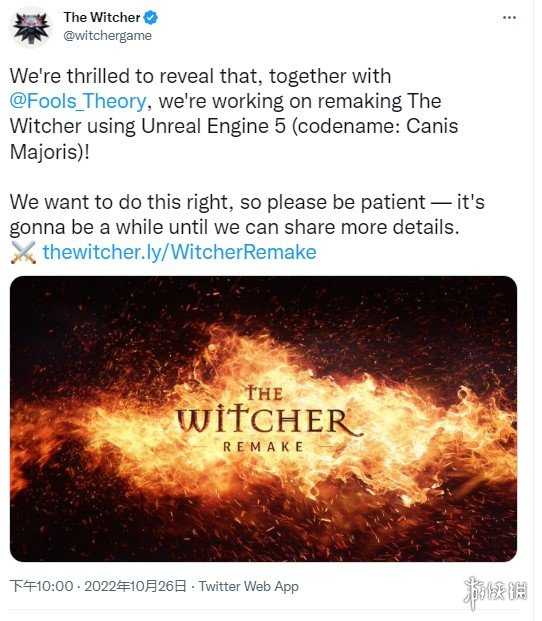
Task: Click the @witchergame handle
Action: point(108,36)
